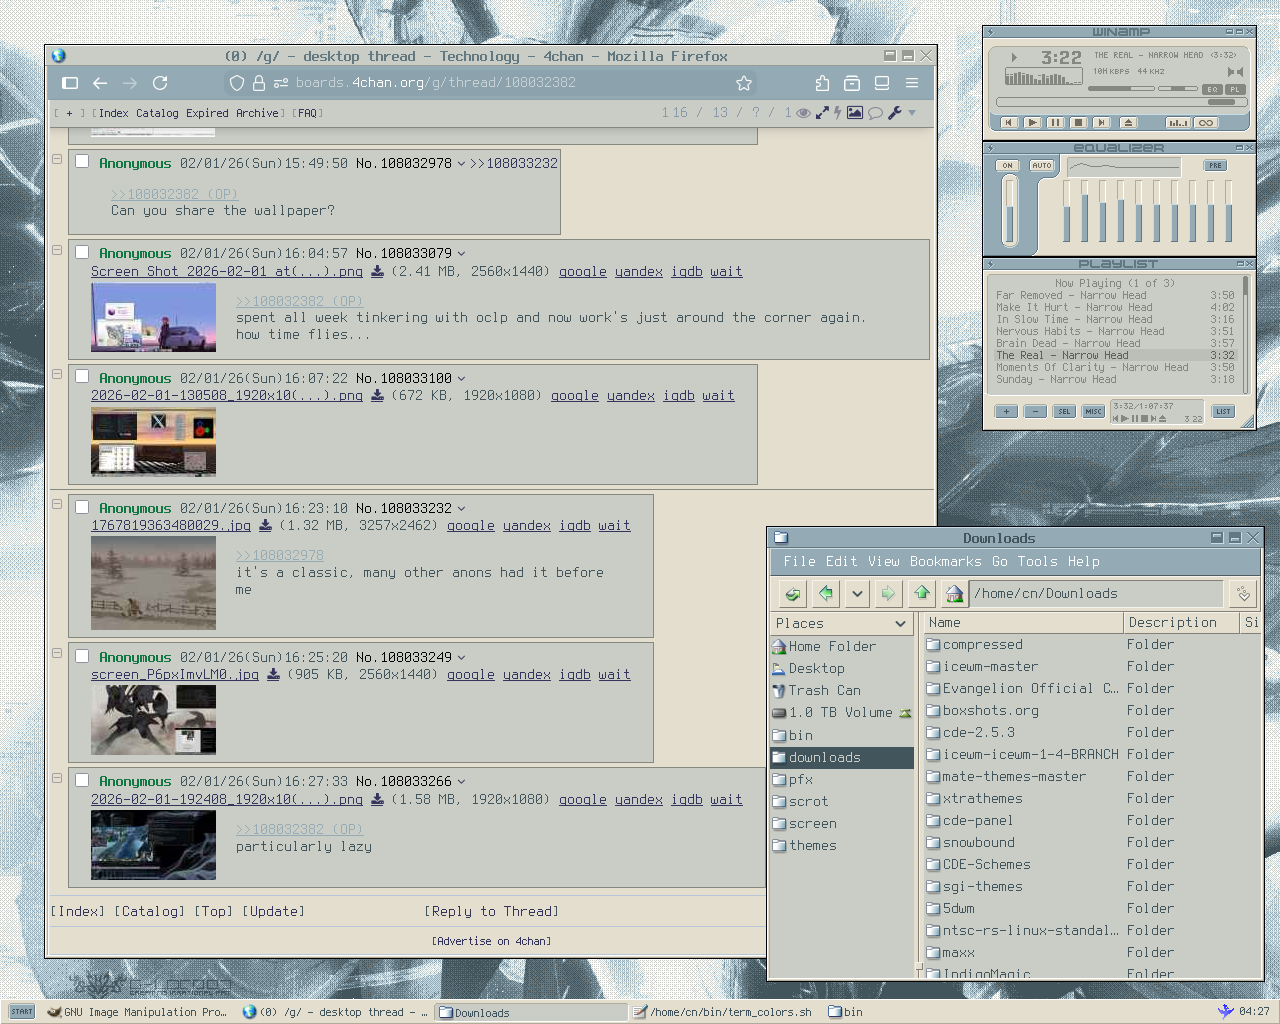
Task: Adjust the Winamp volume slider
Action: point(1121,88)
